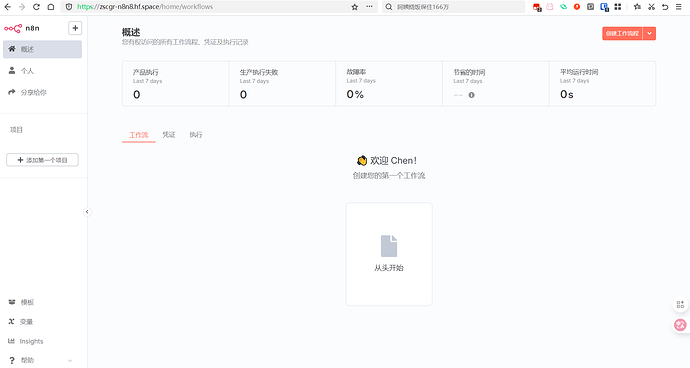
Task: Switch to the 工作流 workflows tab
Action: pos(139,135)
